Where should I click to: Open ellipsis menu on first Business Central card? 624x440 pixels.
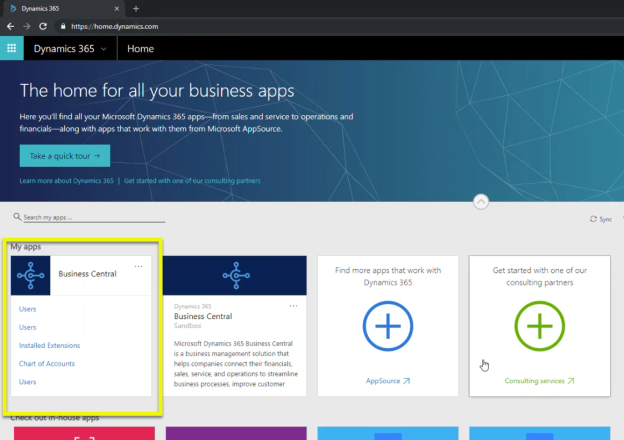point(138,266)
